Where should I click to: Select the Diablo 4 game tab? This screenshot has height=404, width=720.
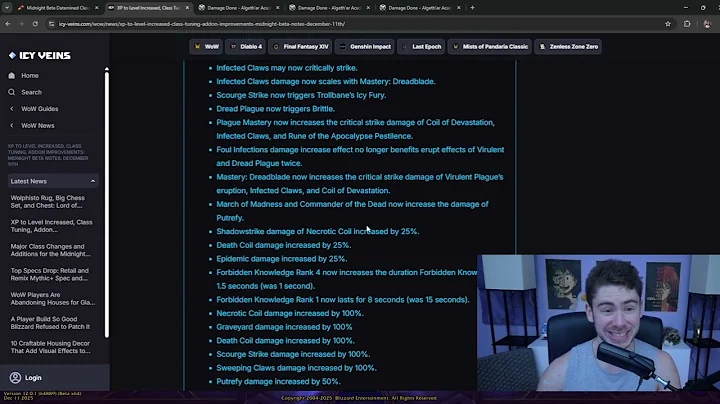pos(246,46)
